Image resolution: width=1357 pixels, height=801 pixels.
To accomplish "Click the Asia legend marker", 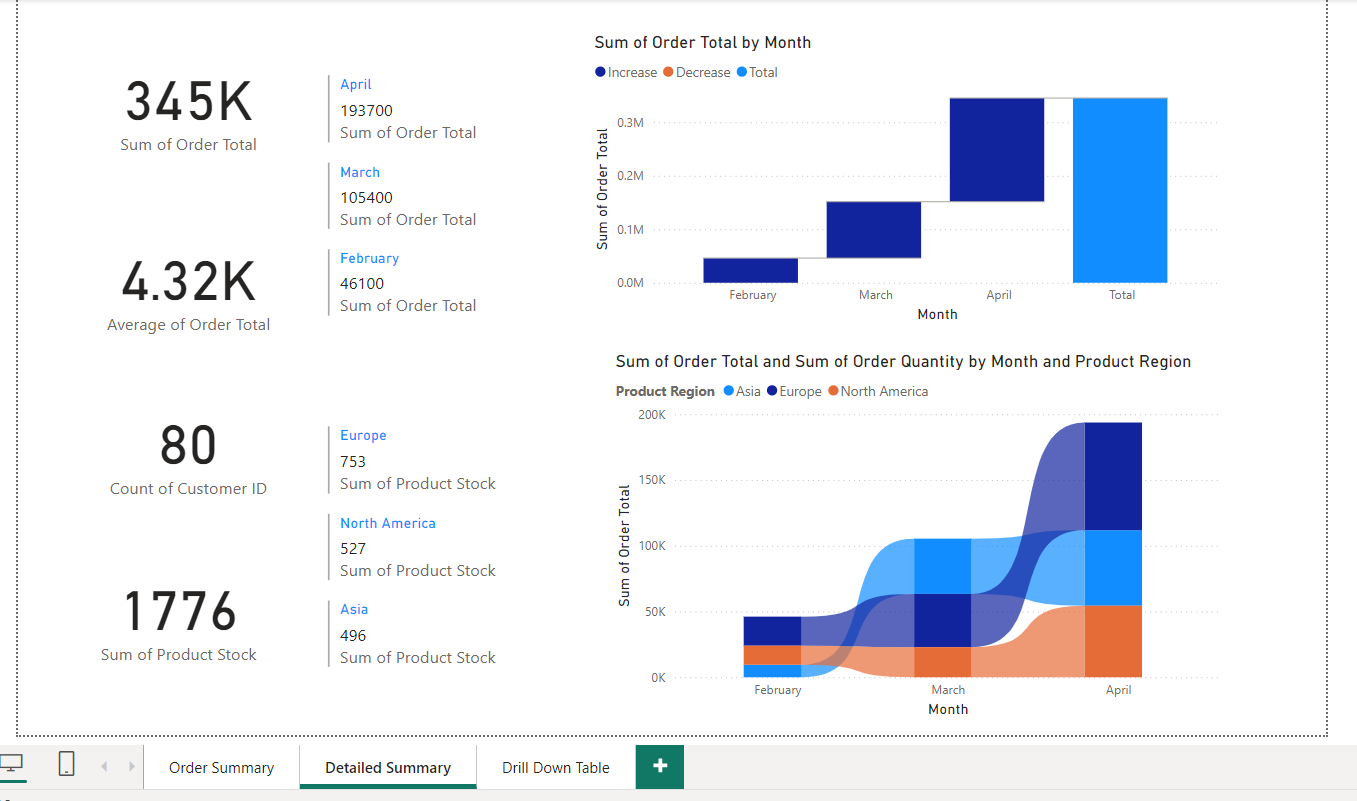I will click(728, 391).
